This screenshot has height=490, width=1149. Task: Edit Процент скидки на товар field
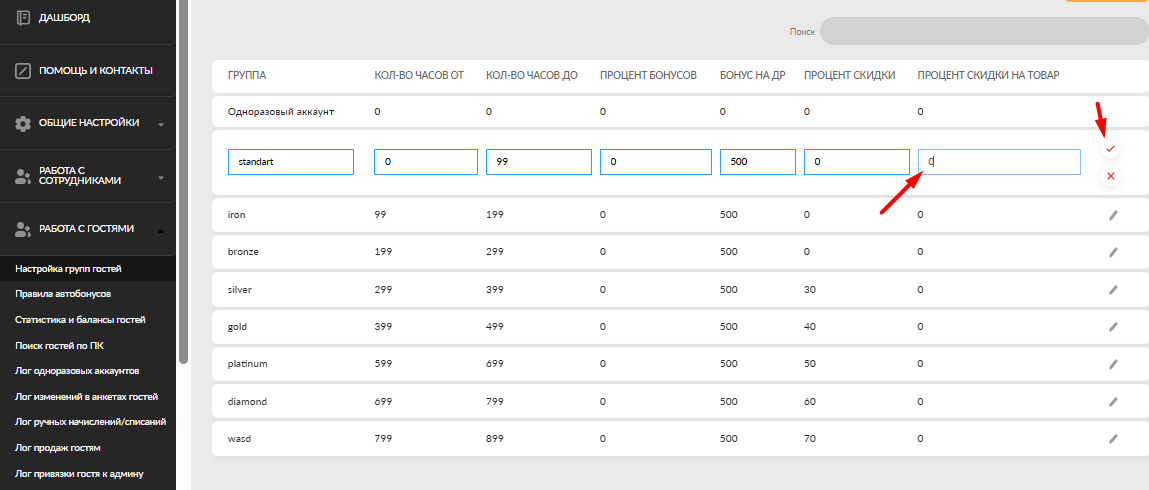click(x=1000, y=162)
